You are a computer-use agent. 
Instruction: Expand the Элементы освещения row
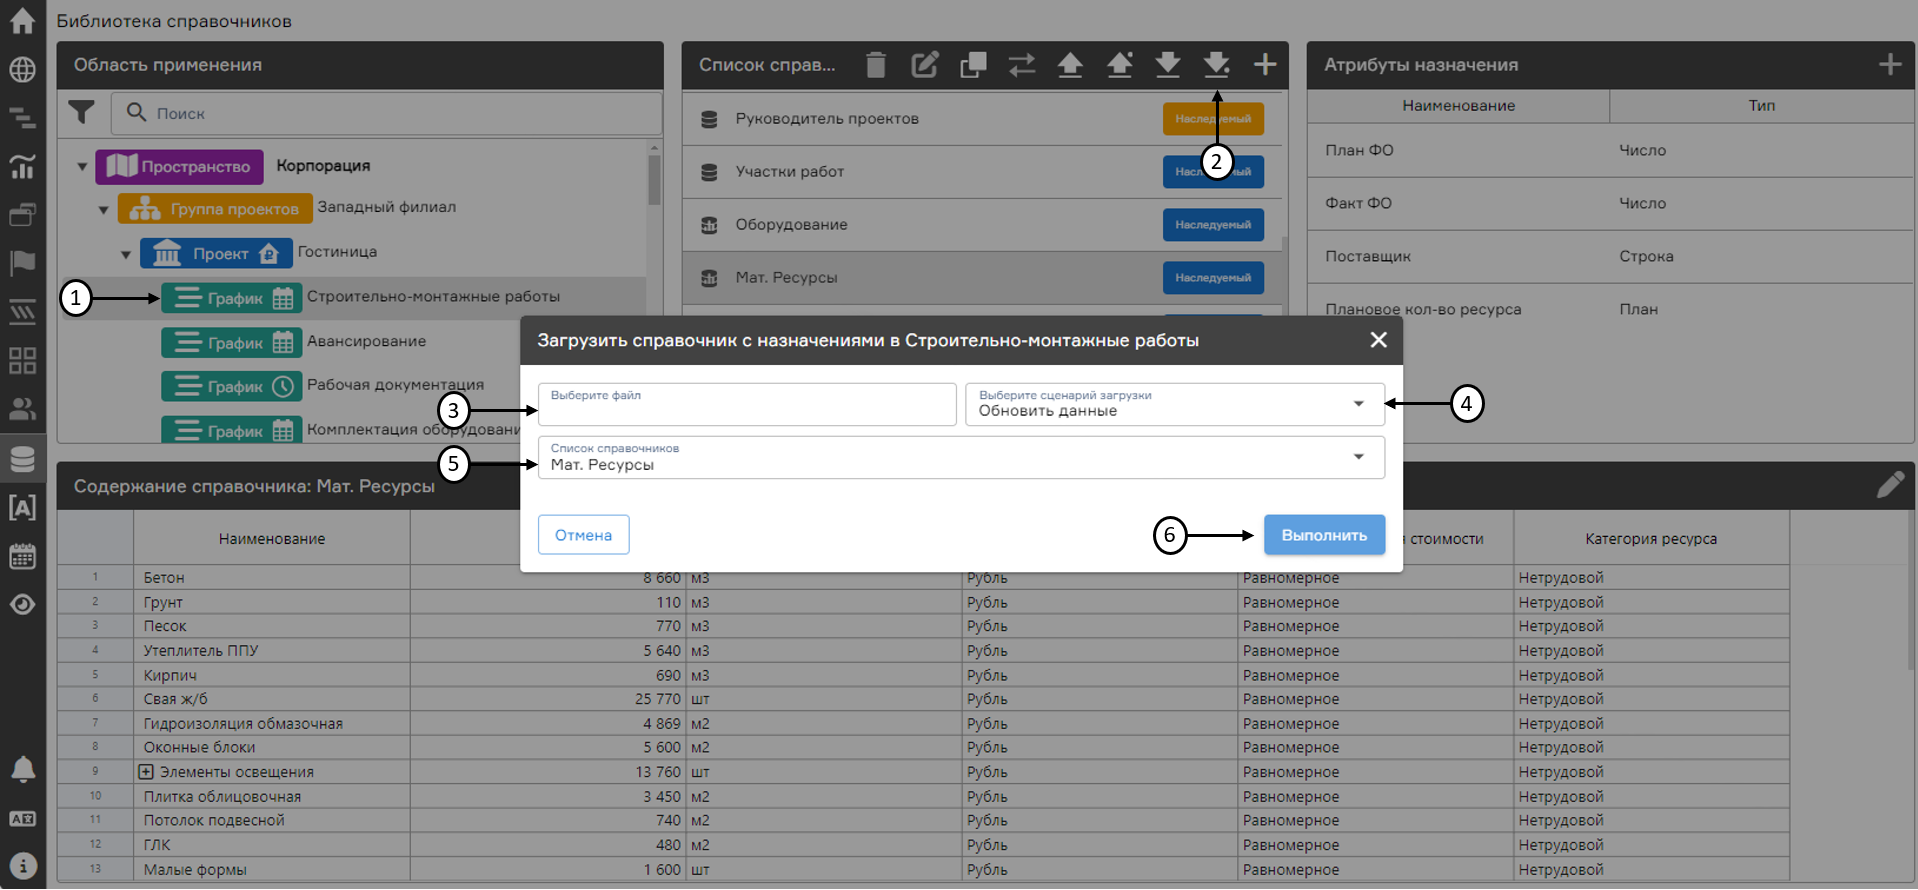coord(146,772)
